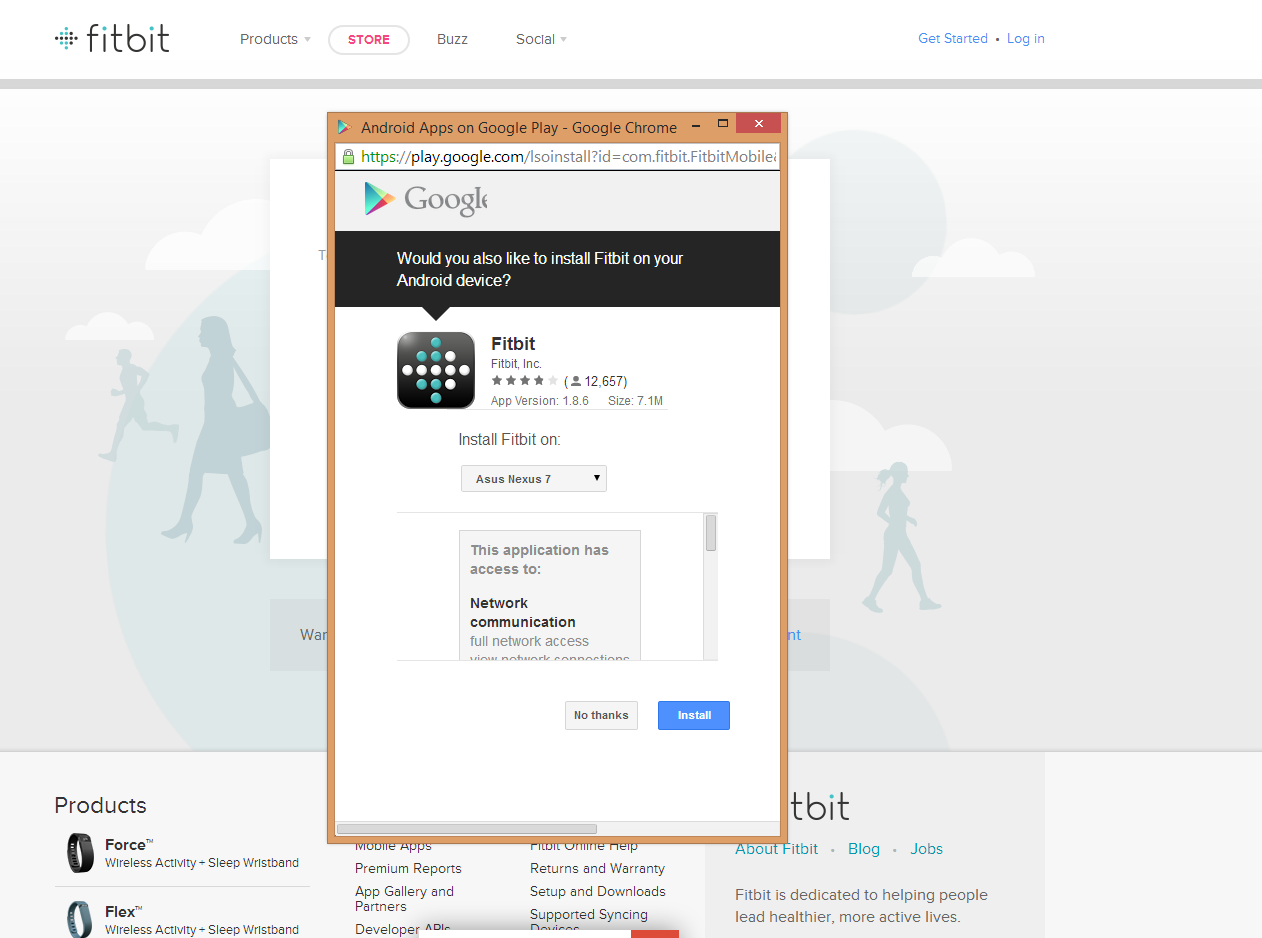This screenshot has width=1262, height=938.
Task: Click the popup address bar URL
Action: click(568, 156)
